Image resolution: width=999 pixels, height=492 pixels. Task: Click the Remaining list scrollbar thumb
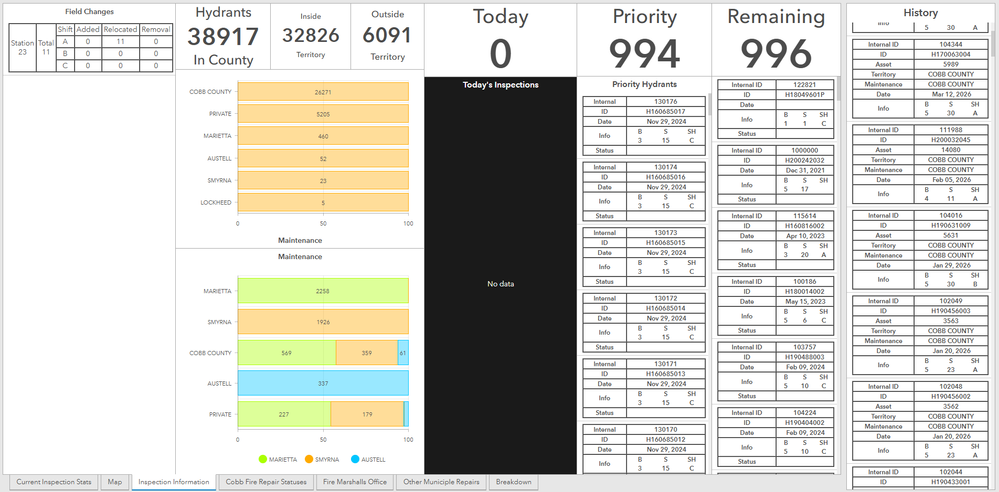pos(838,89)
